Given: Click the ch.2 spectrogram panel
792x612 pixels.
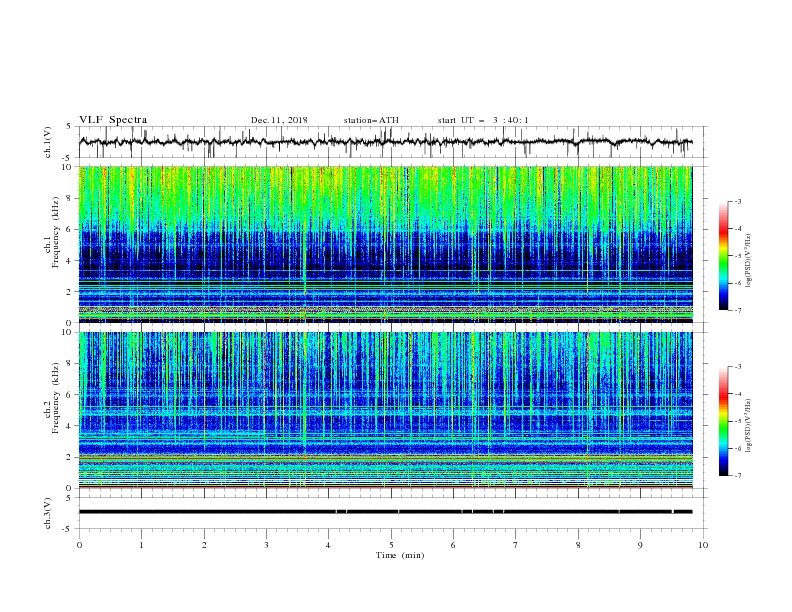Looking at the screenshot, I should tap(386, 410).
